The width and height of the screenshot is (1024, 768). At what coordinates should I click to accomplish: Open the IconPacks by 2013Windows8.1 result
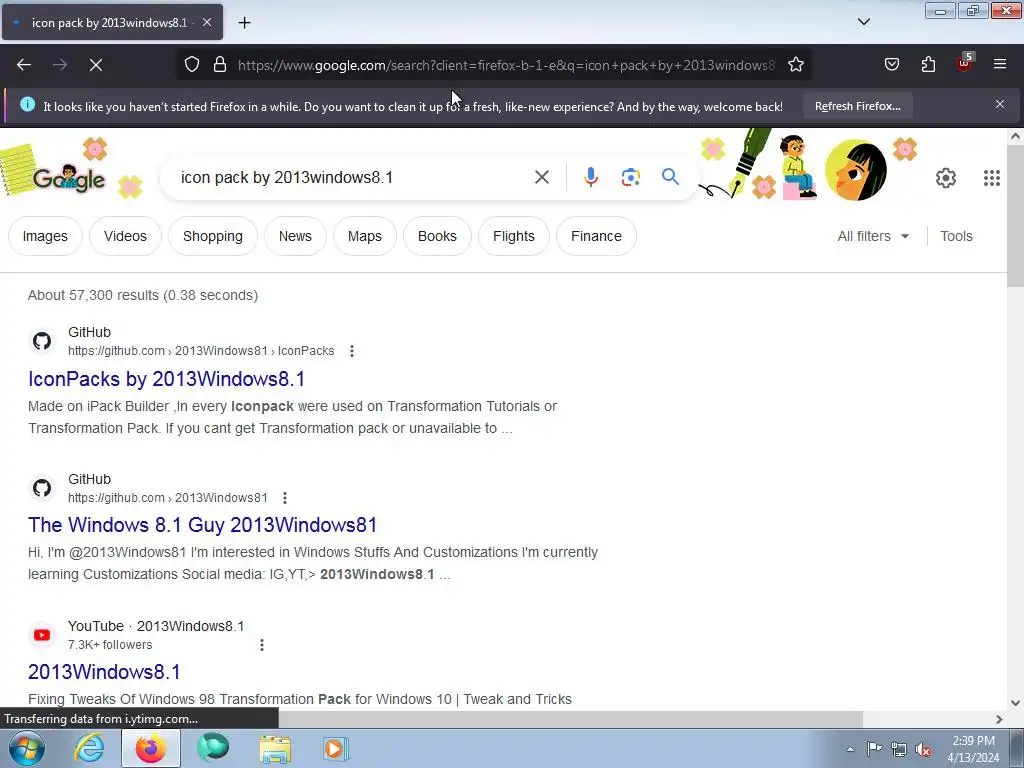tap(167, 379)
